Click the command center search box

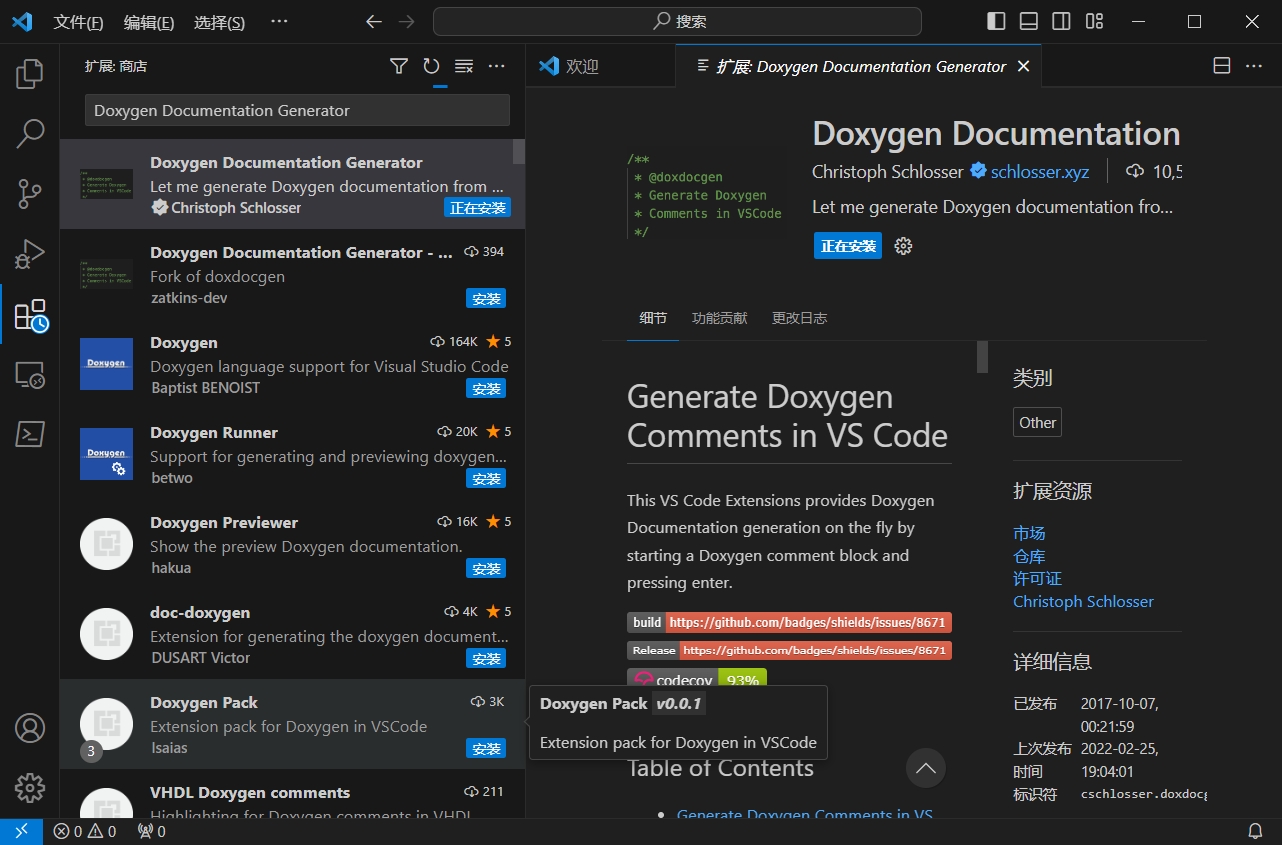point(677,21)
